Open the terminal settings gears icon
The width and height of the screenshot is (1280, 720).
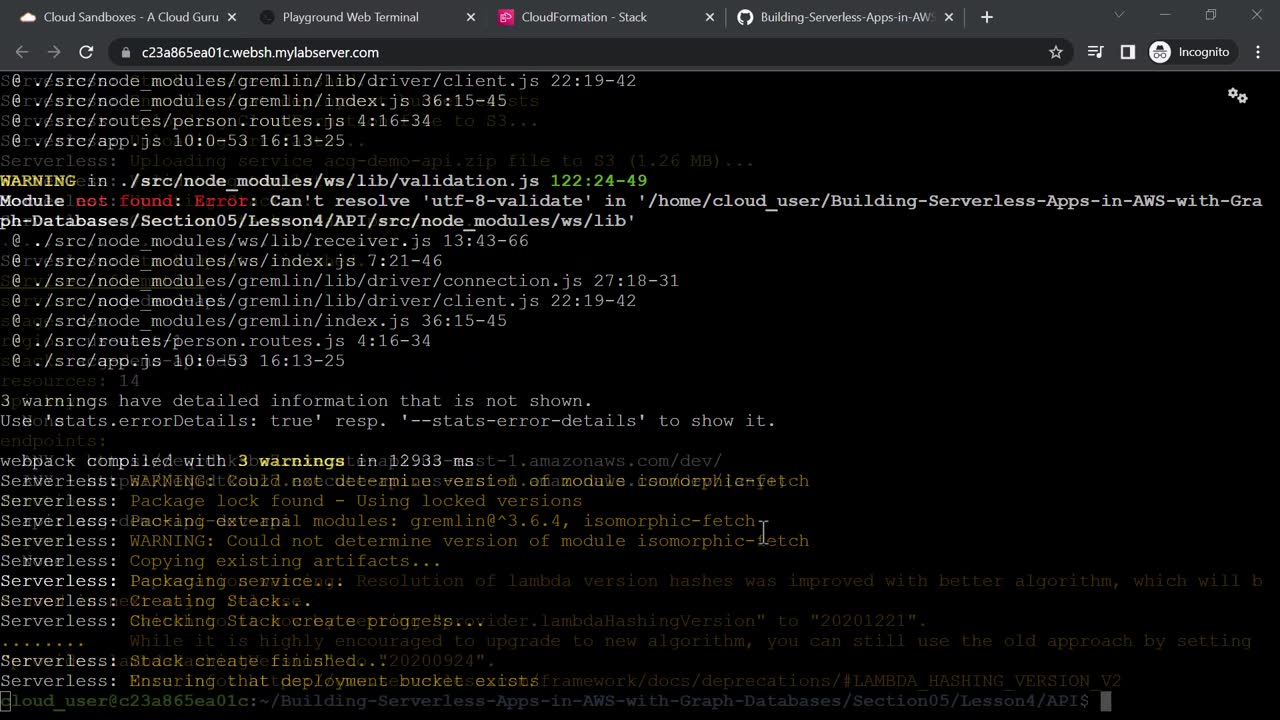click(x=1237, y=96)
